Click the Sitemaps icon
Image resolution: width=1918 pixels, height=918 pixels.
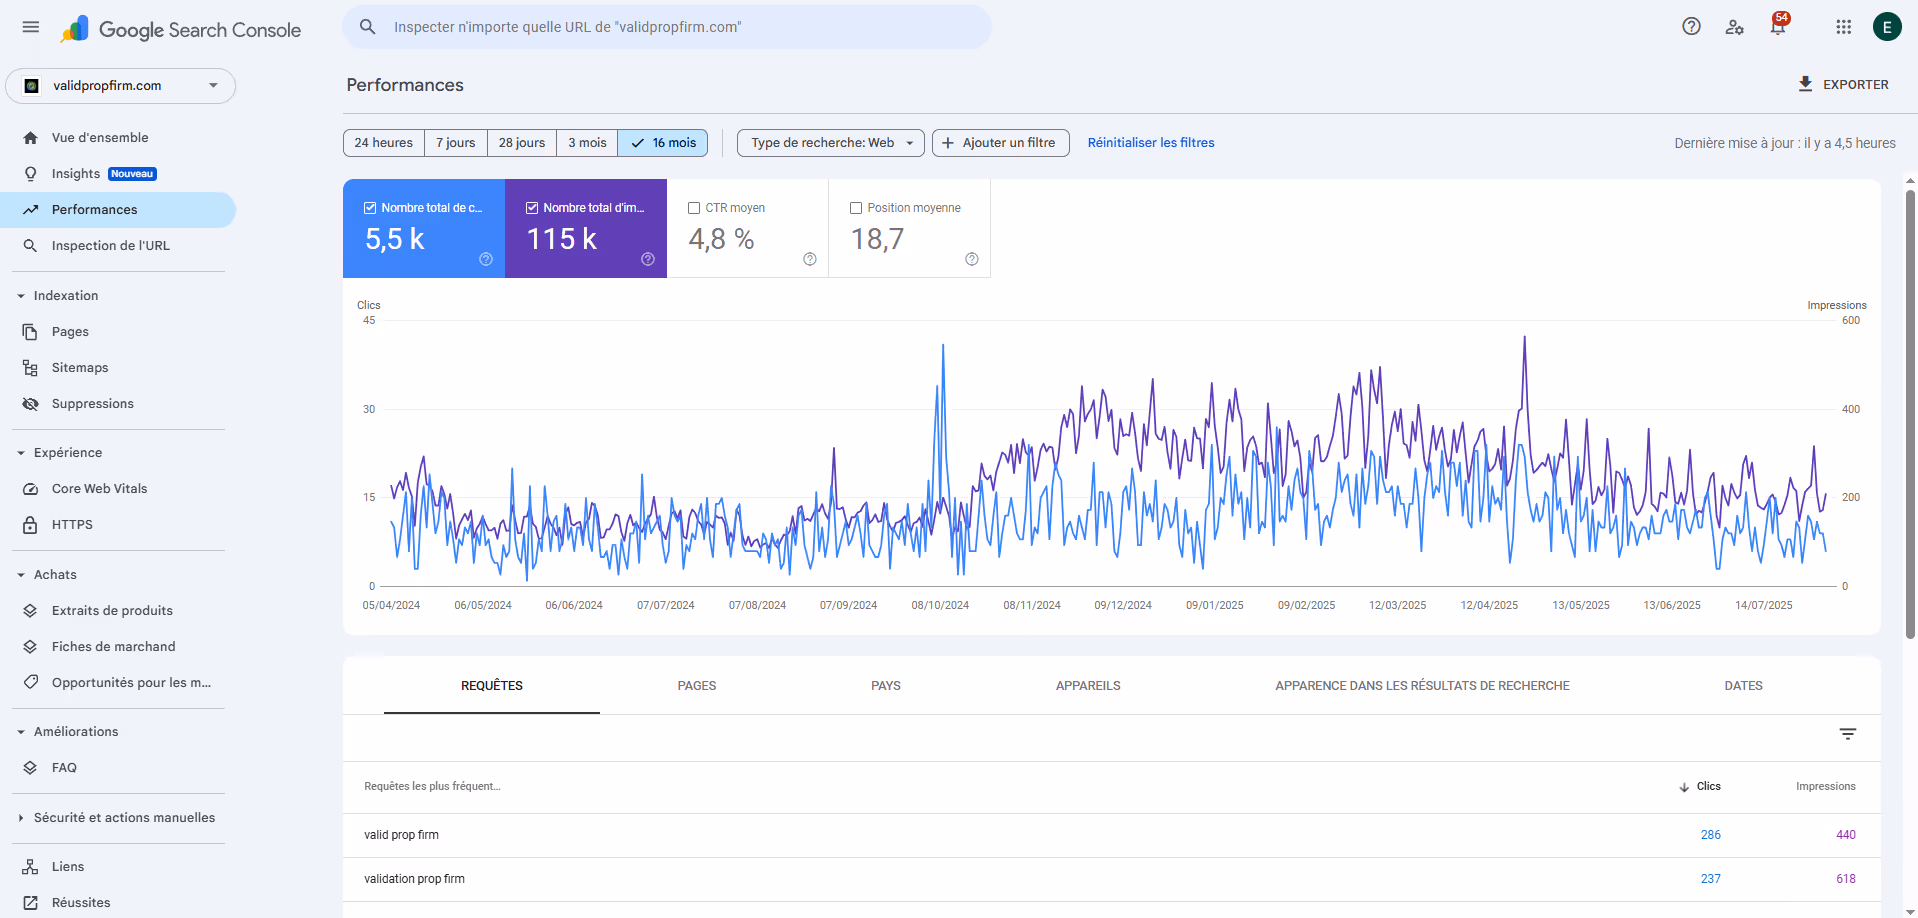coord(31,368)
